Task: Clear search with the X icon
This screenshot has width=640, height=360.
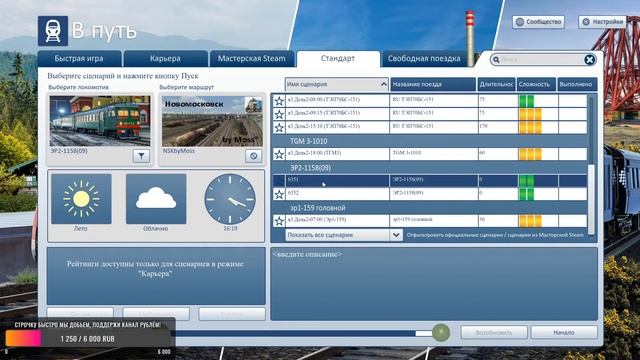Action: coord(589,60)
